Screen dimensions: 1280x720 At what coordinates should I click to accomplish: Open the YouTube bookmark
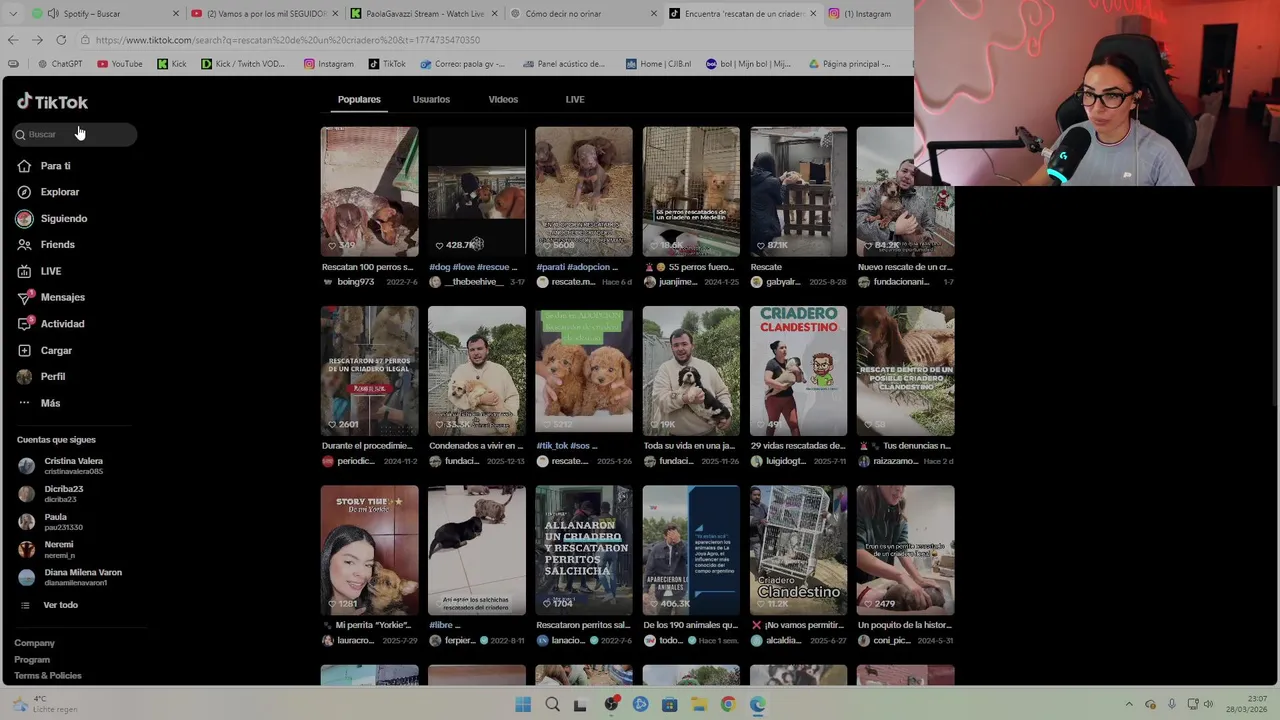(x=120, y=64)
